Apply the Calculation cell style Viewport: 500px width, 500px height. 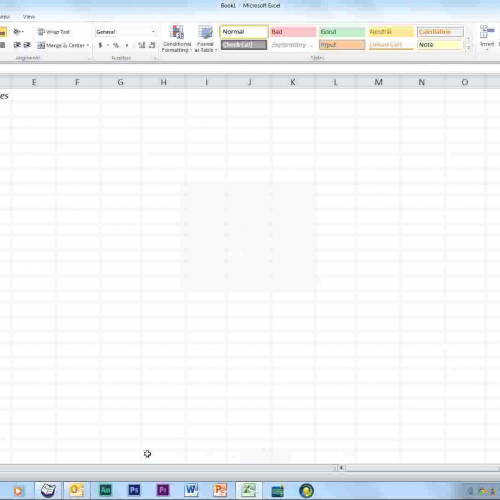pos(440,32)
